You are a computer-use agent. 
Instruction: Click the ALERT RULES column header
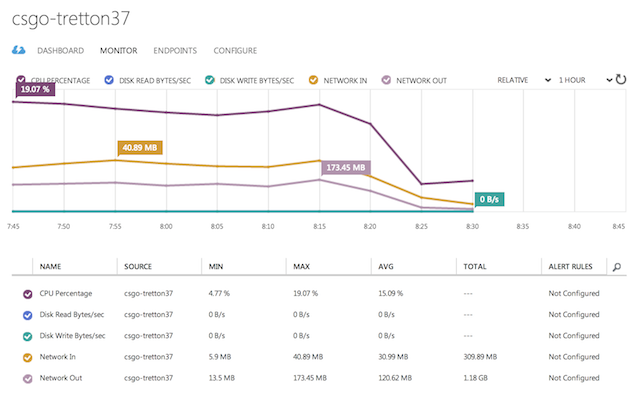570,266
